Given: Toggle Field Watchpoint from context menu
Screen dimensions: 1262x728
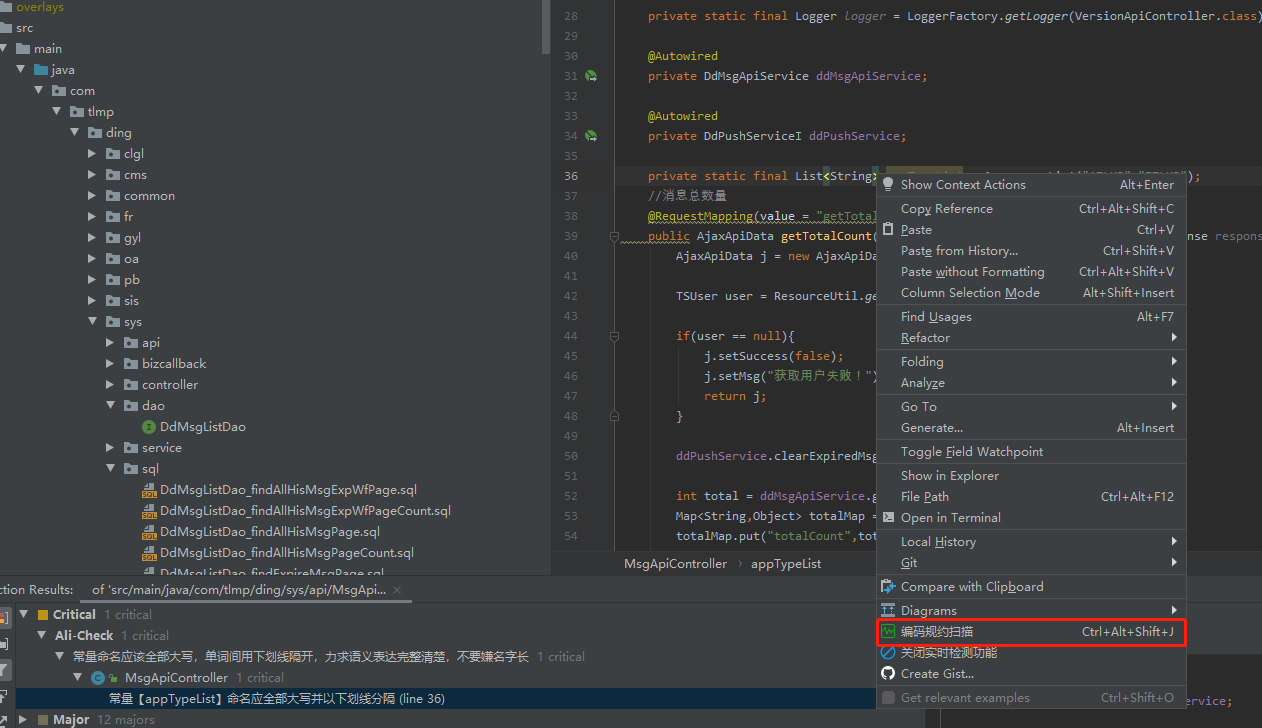Looking at the screenshot, I should coord(1031,452).
